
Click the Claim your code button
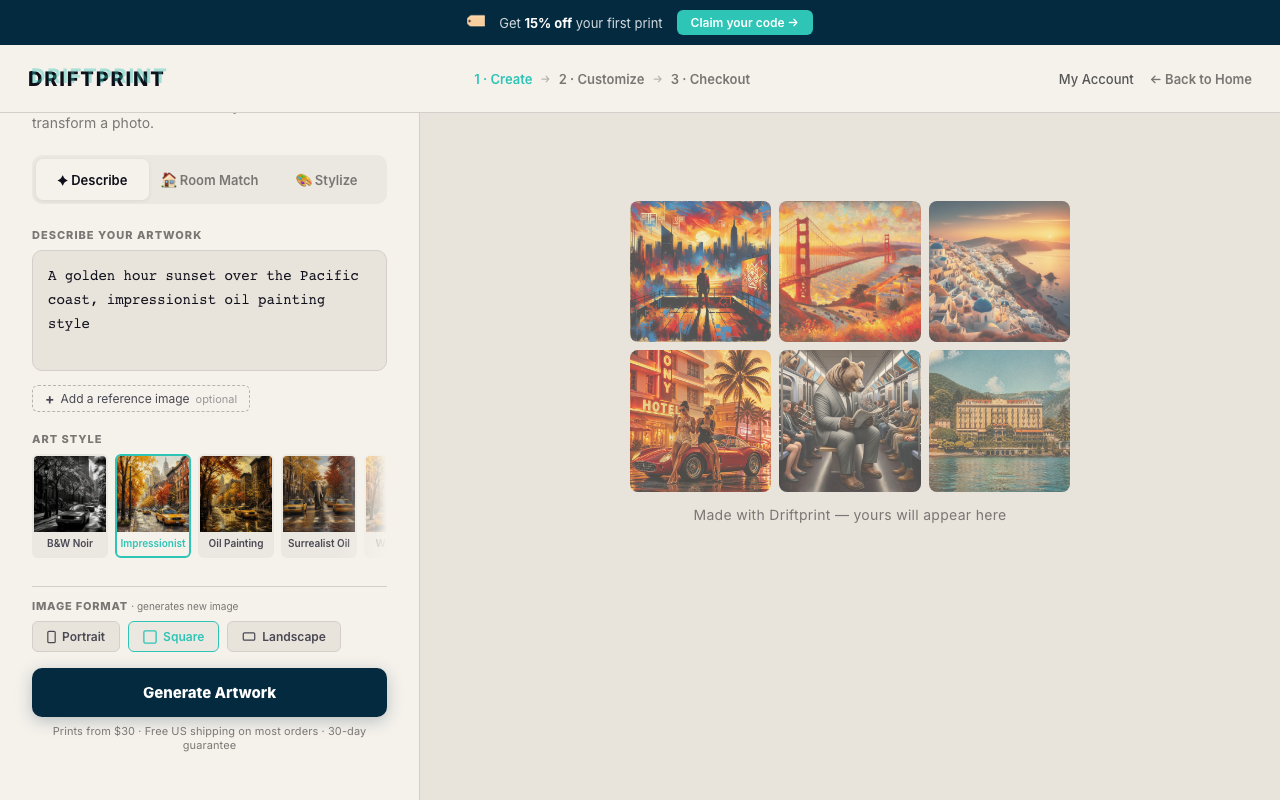click(745, 23)
